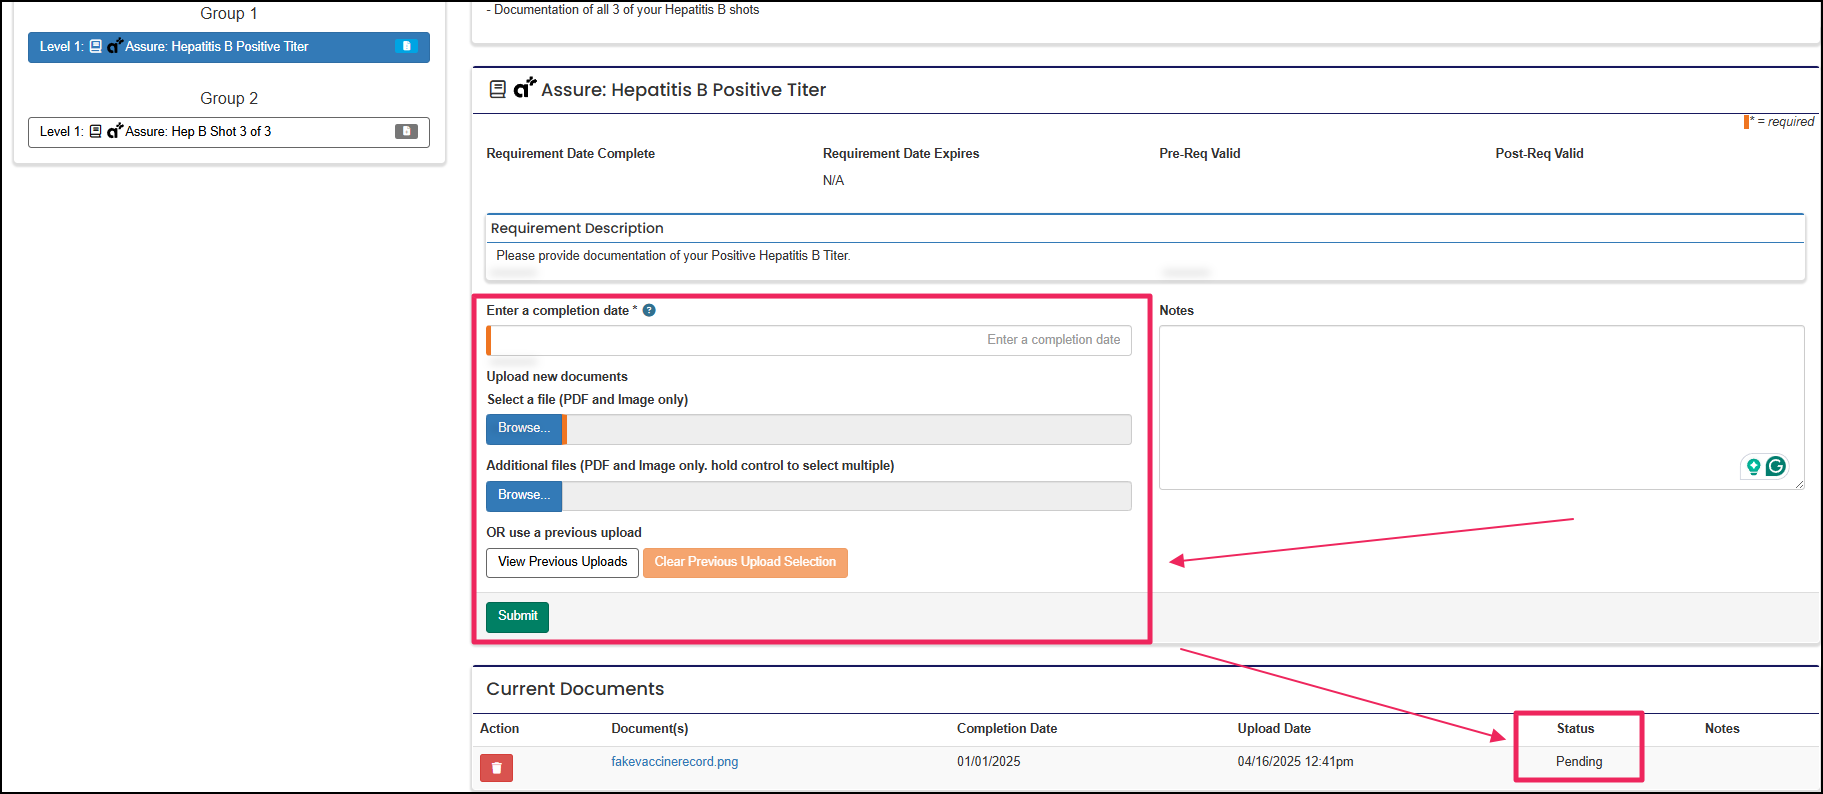This screenshot has width=1823, height=794.
Task: Click upload date 04/16/2025 12:41pm cell
Action: point(1295,762)
